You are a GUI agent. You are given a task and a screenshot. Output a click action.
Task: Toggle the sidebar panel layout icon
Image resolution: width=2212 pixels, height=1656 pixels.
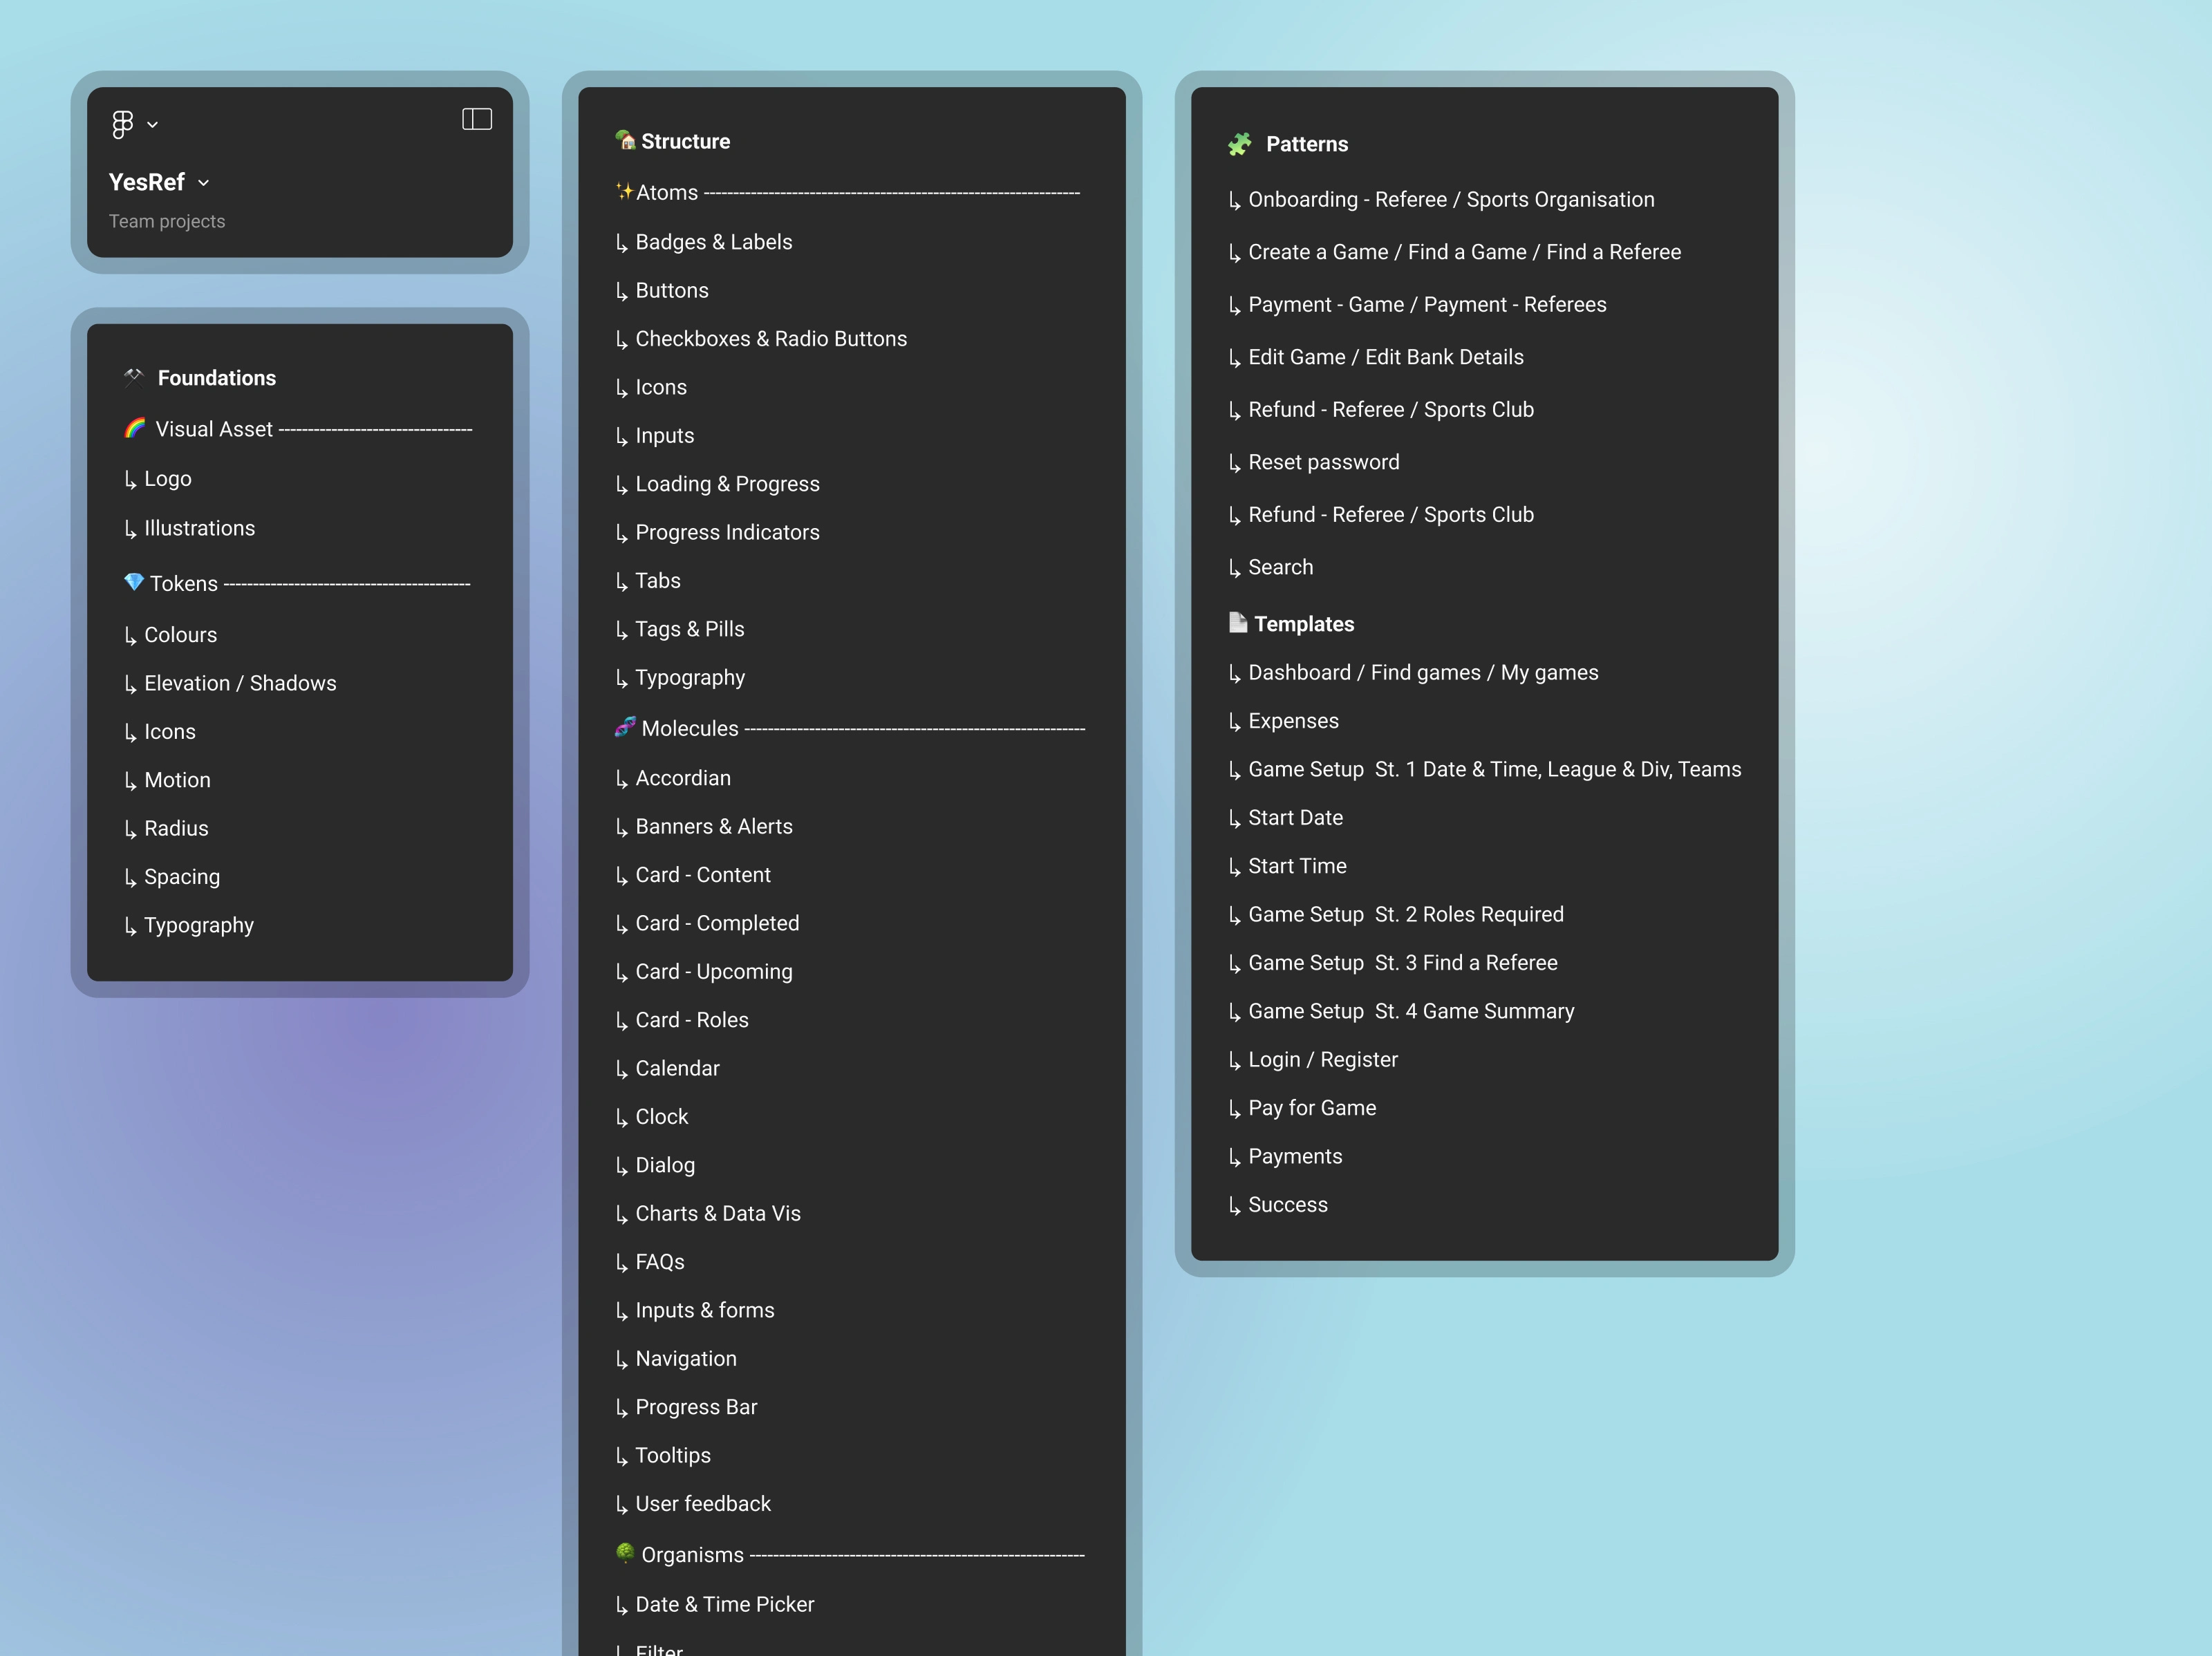pyautogui.click(x=477, y=120)
